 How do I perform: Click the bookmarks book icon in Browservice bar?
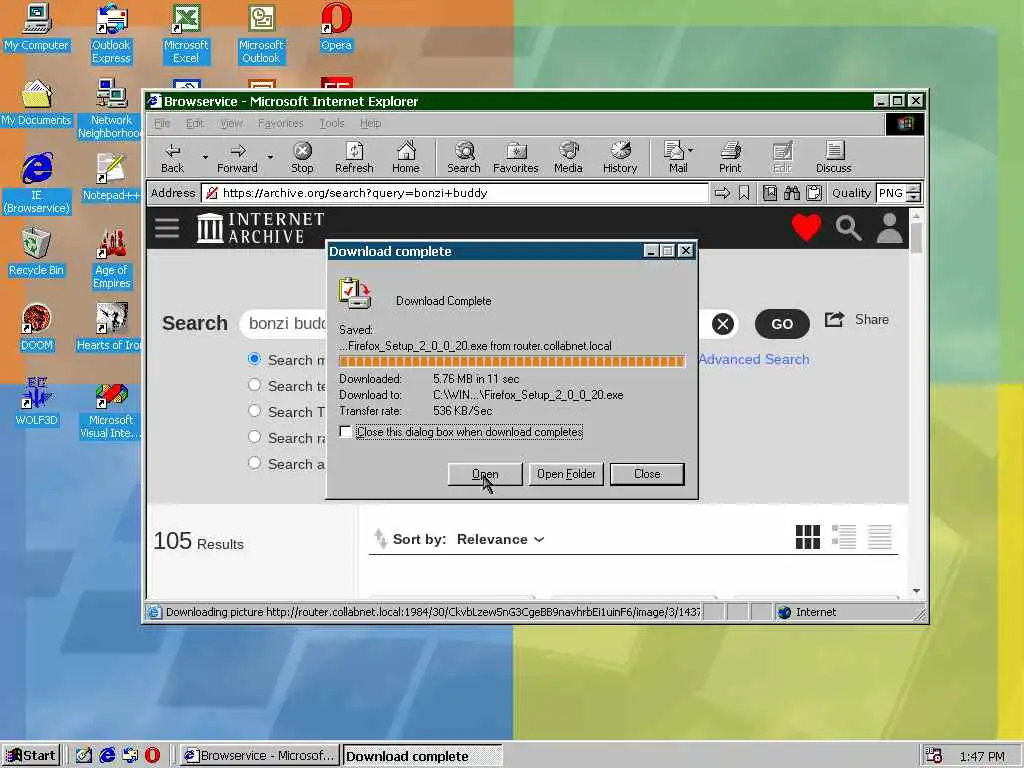pos(770,193)
